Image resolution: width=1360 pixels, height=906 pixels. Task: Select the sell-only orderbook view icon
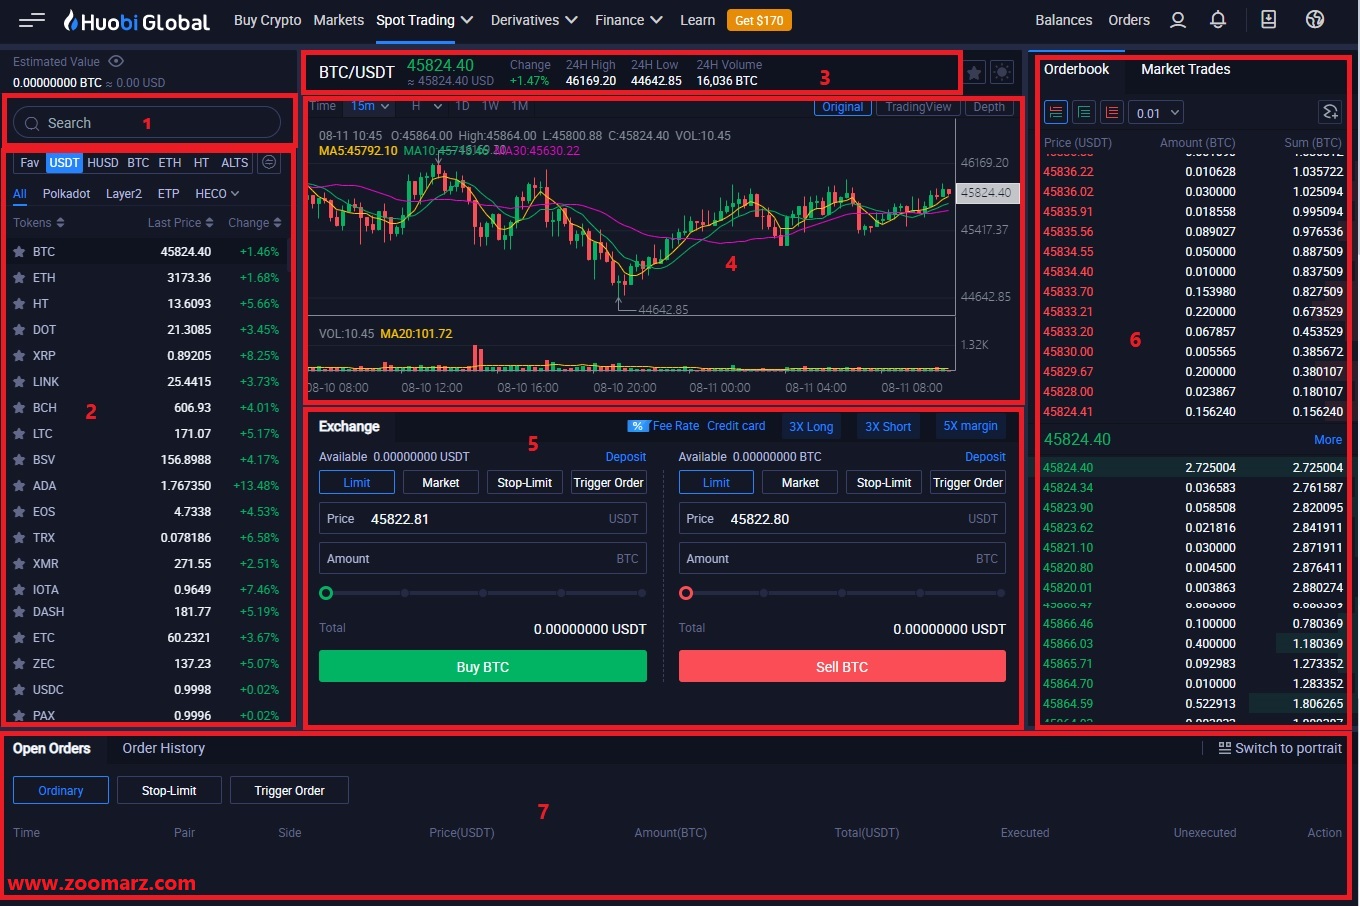click(1112, 112)
